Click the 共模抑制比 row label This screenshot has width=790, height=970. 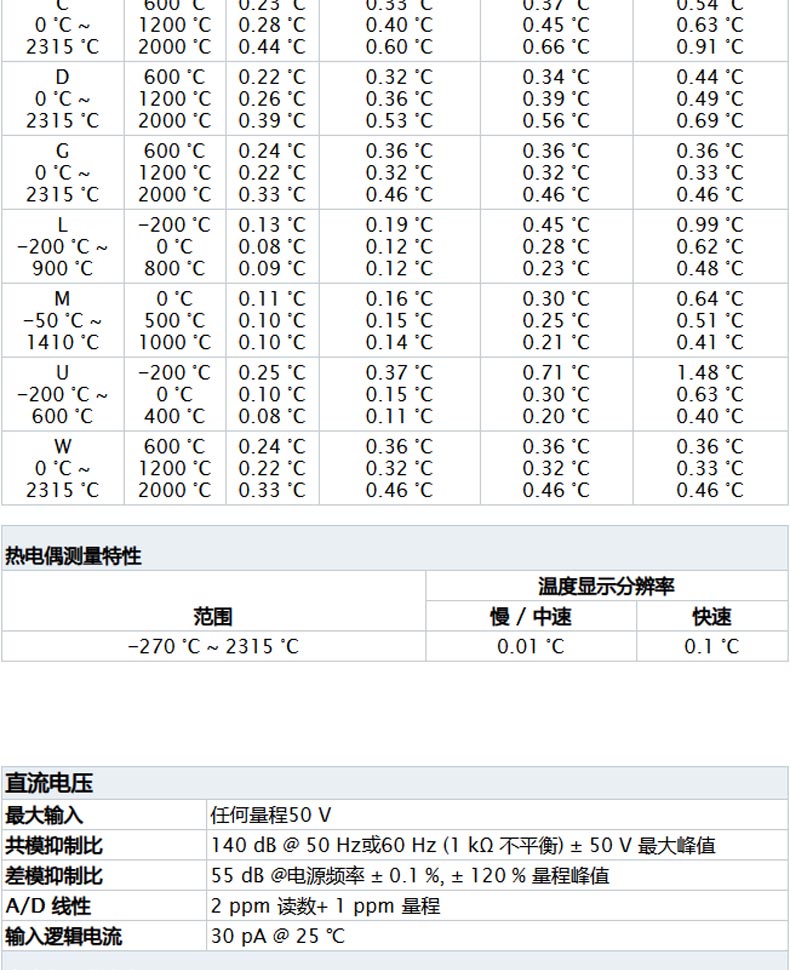(54, 846)
